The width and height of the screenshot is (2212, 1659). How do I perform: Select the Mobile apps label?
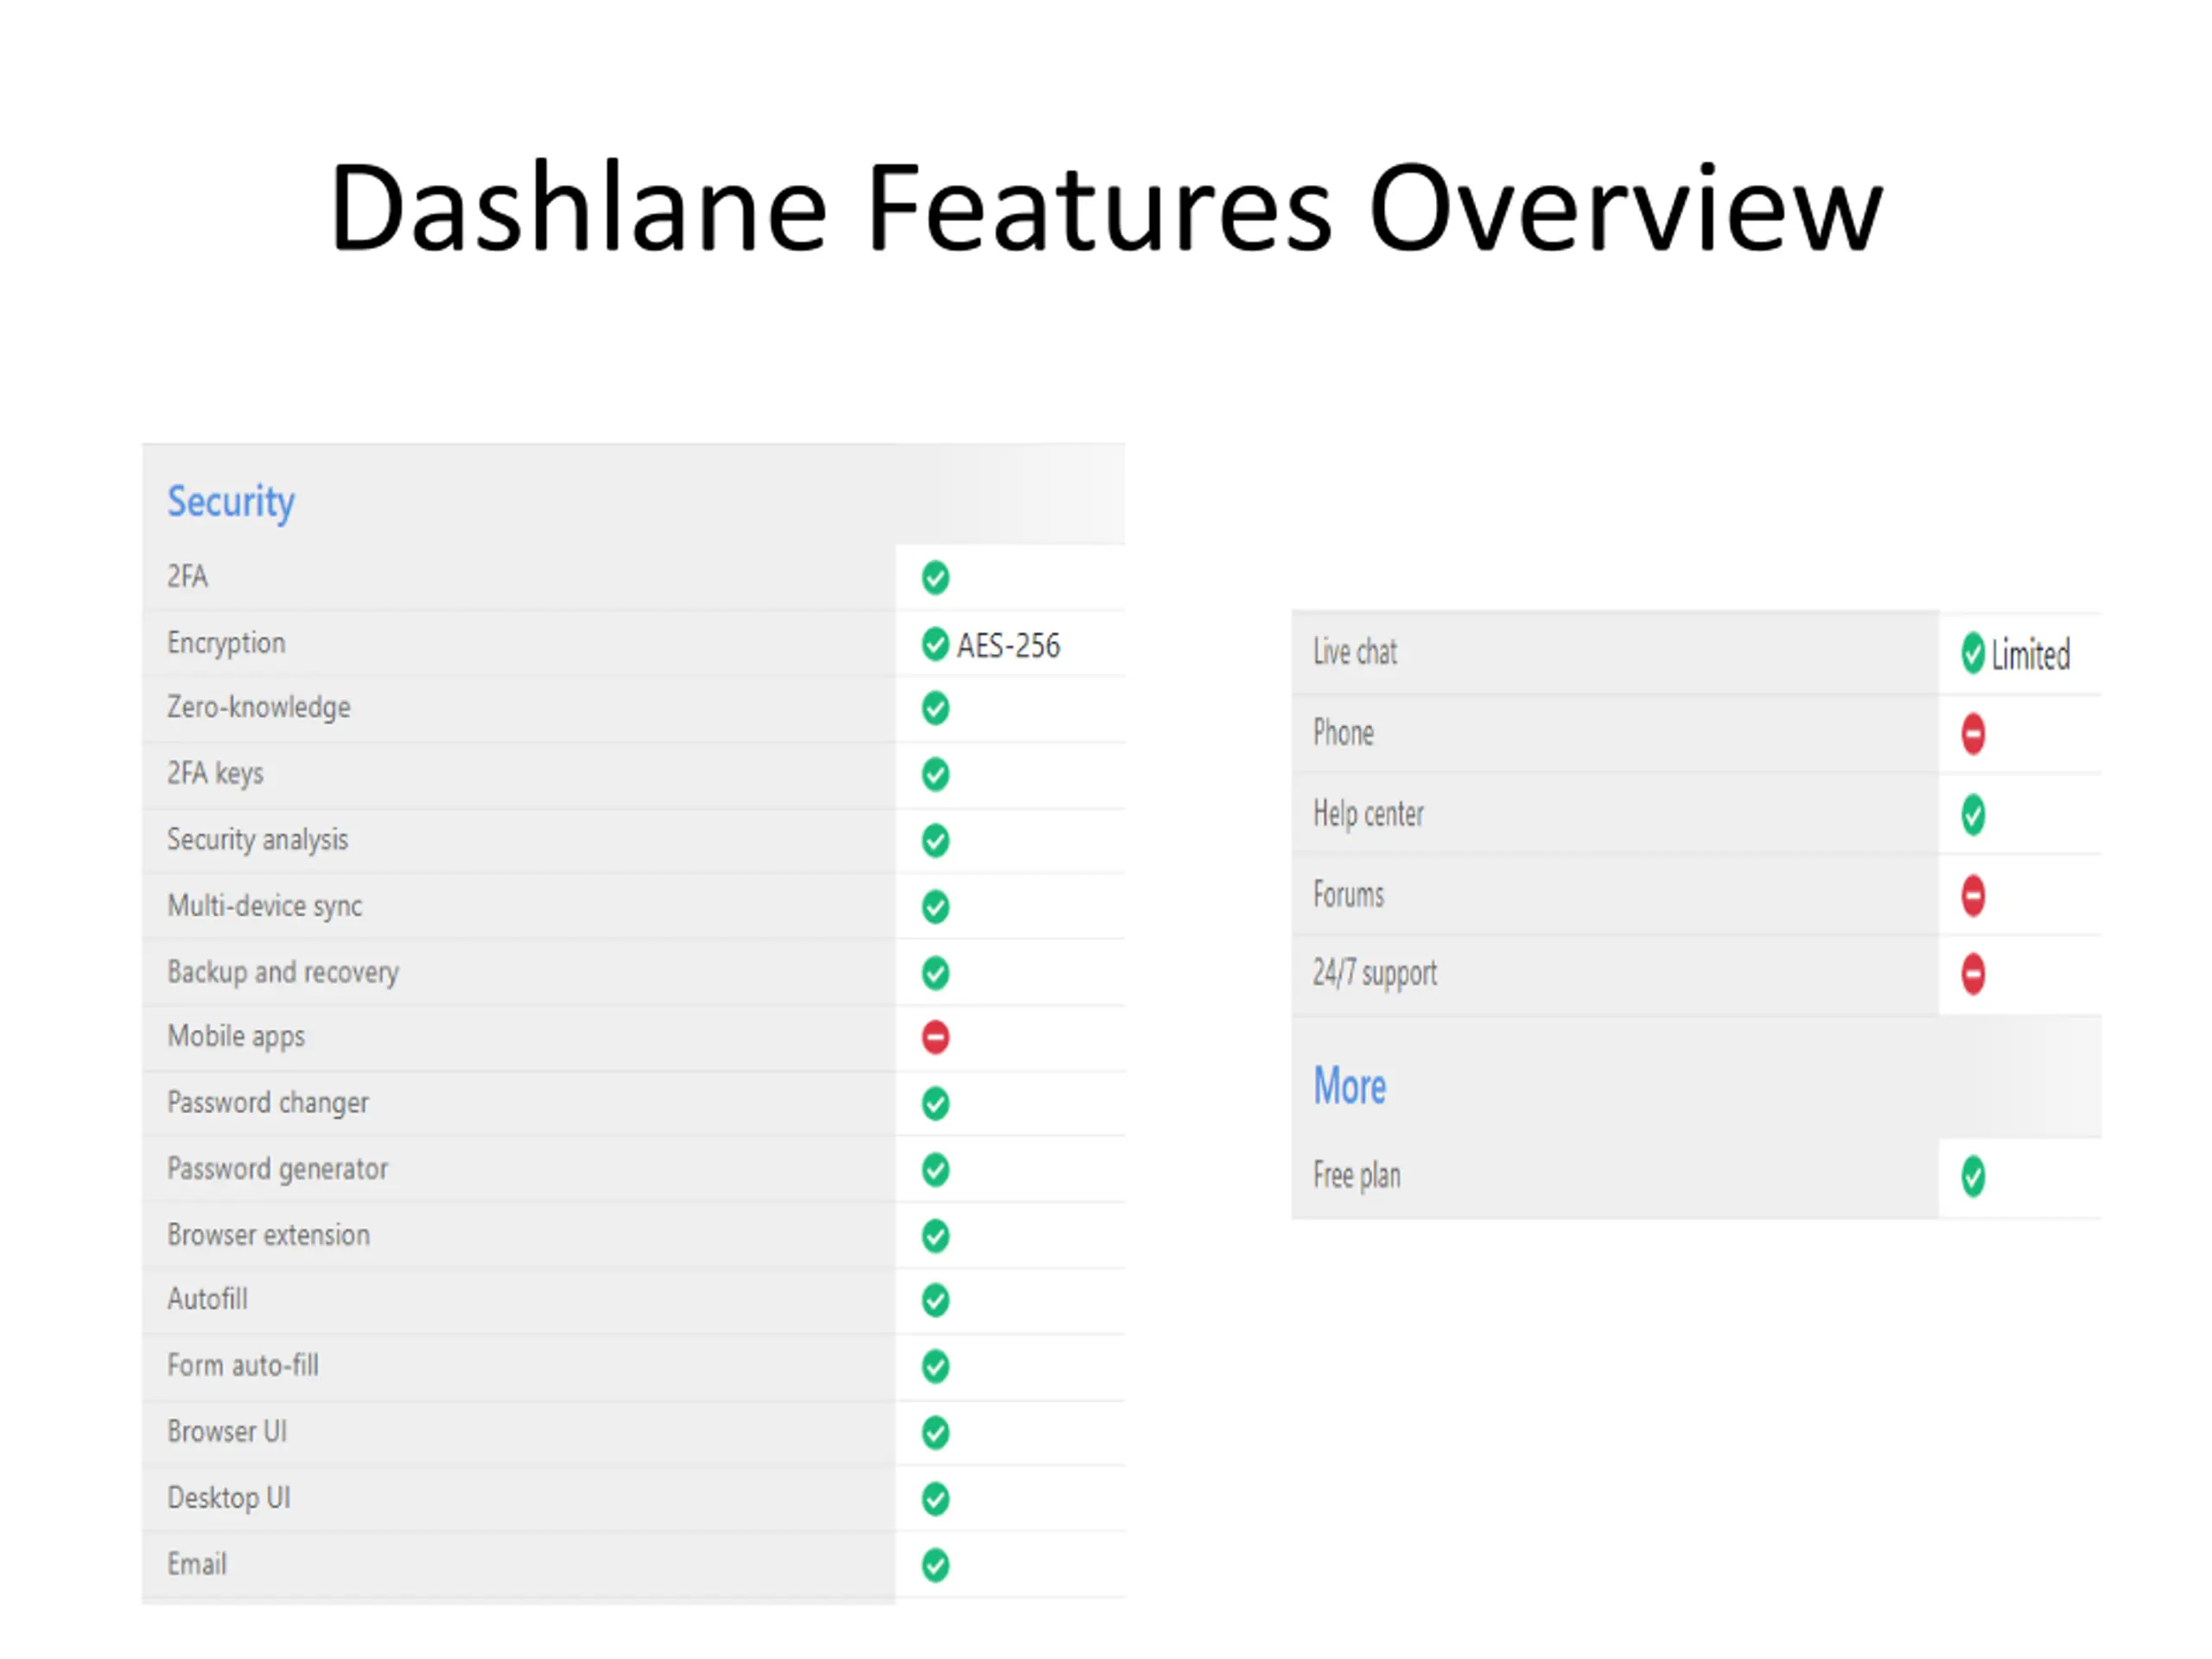pyautogui.click(x=236, y=1037)
